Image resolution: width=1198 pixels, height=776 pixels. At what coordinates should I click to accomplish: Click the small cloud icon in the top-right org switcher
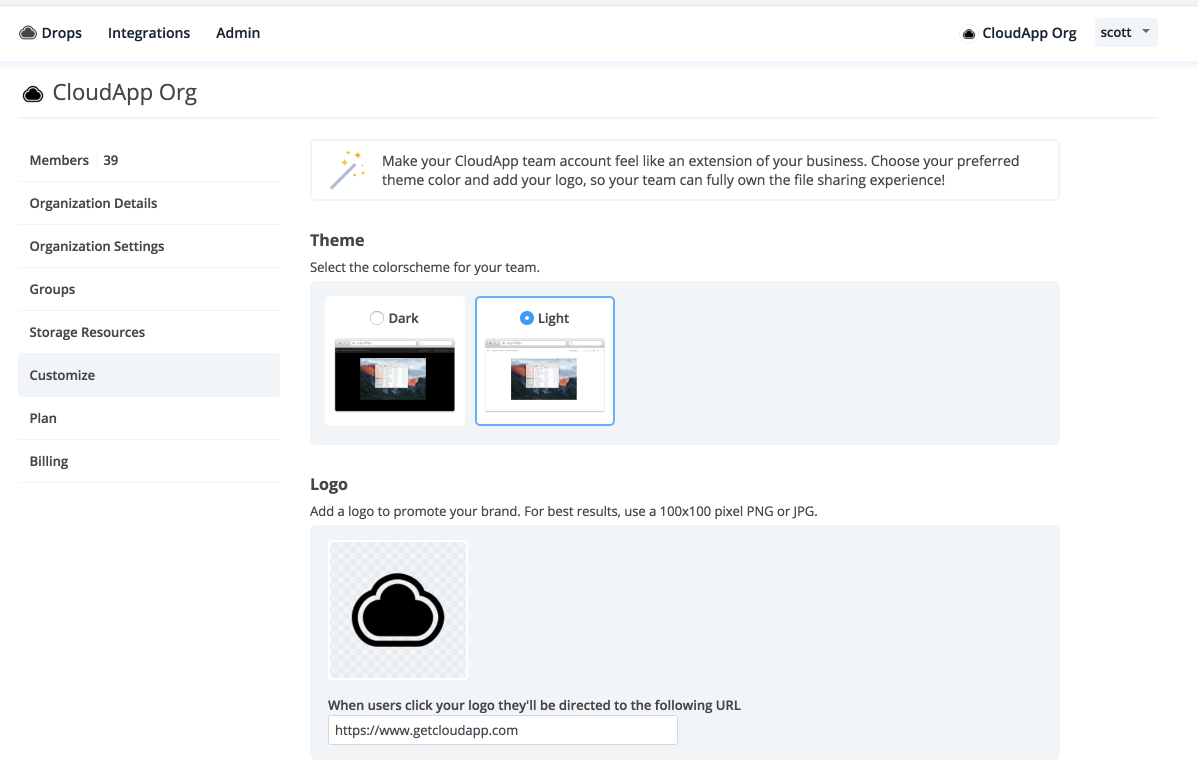point(968,34)
